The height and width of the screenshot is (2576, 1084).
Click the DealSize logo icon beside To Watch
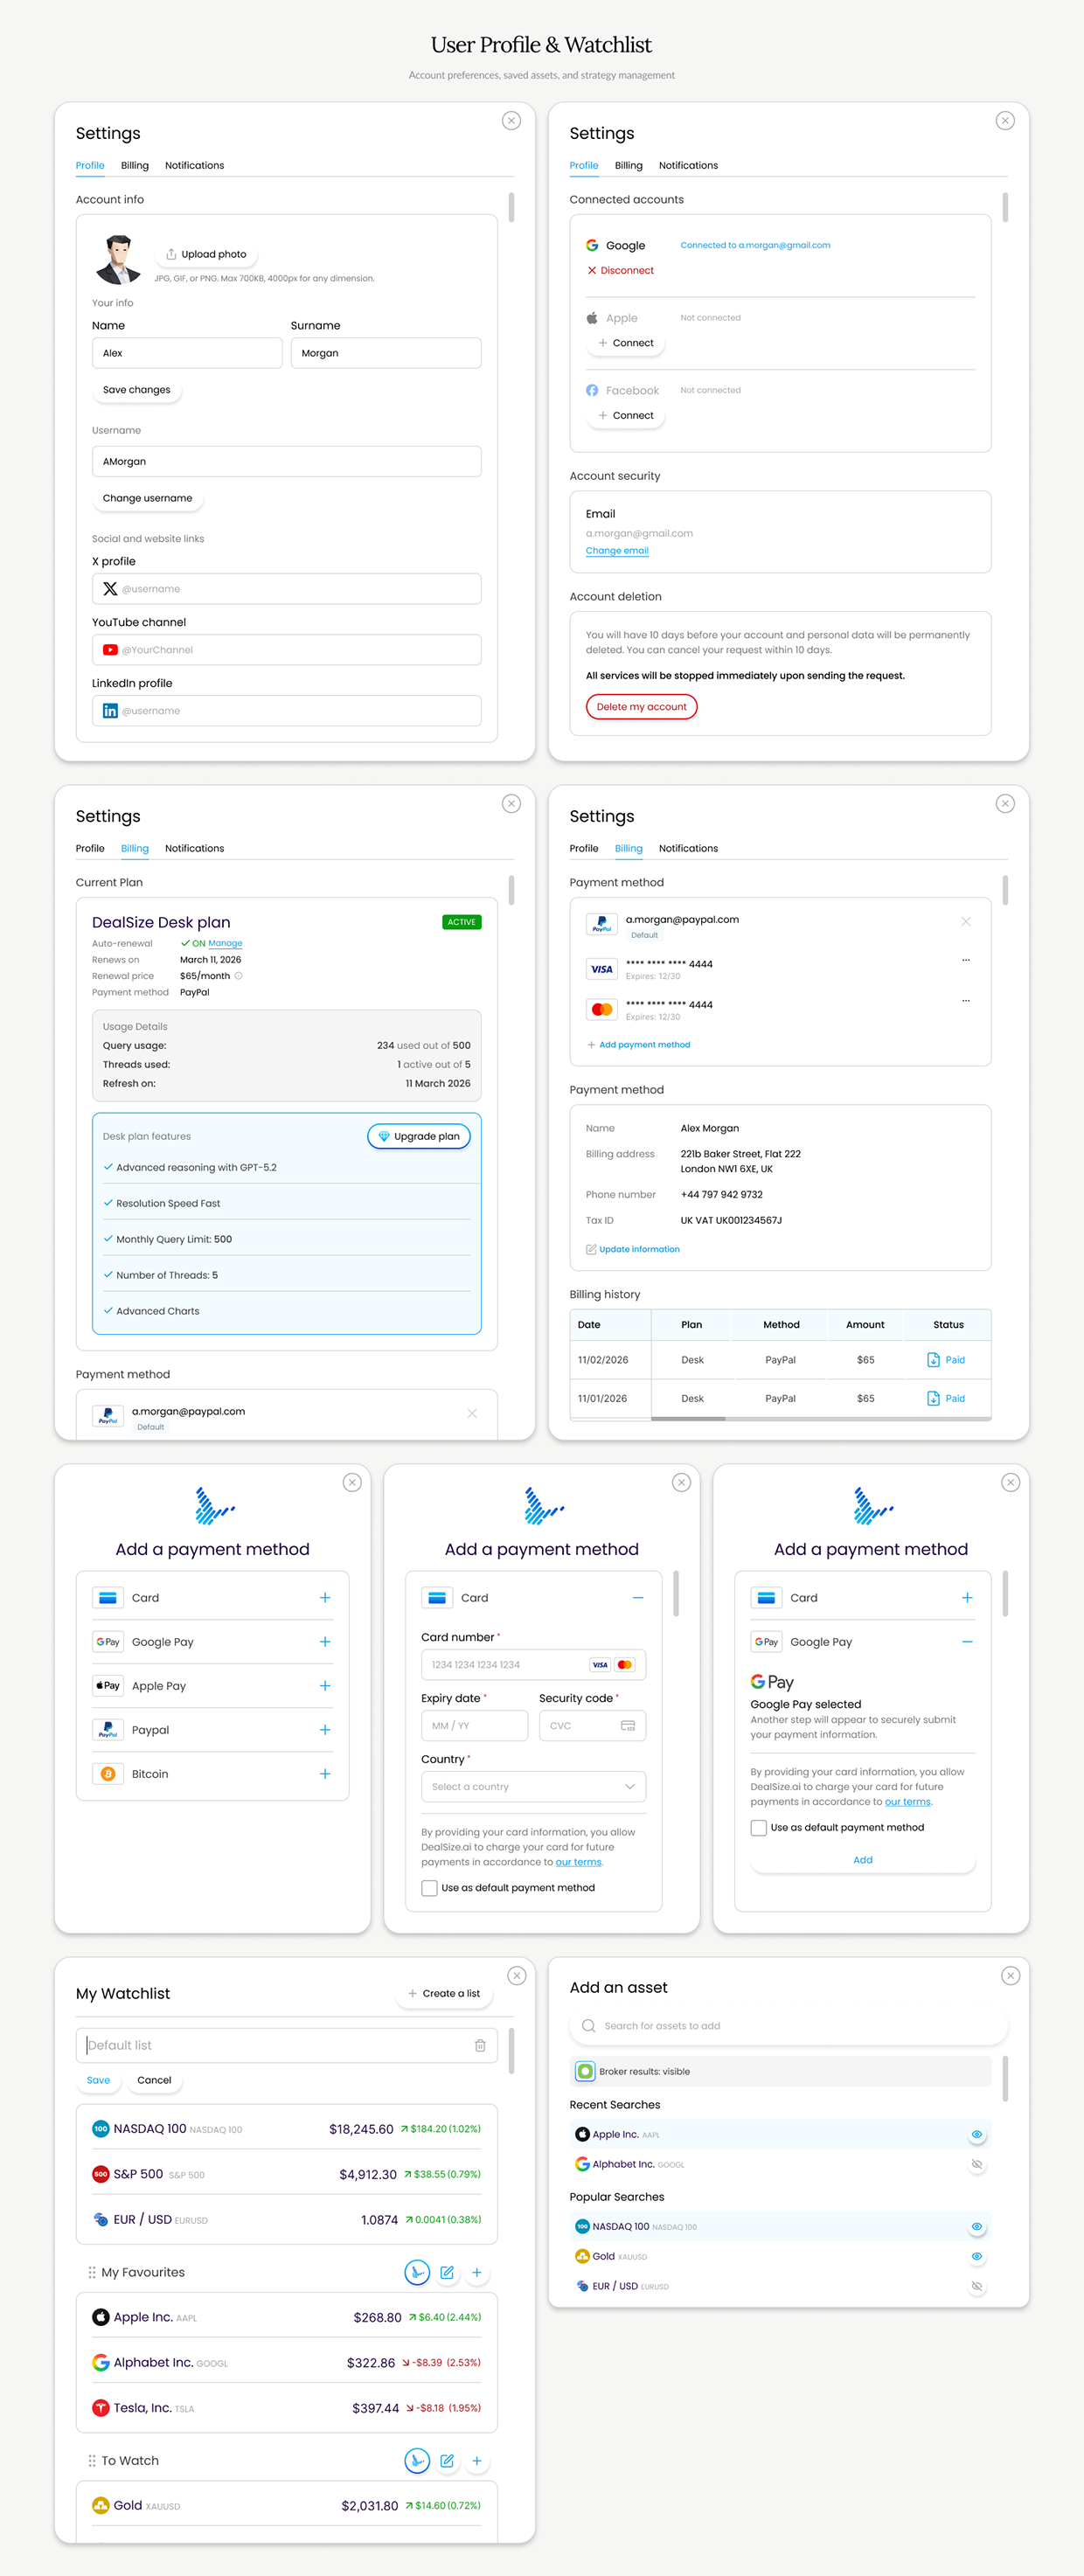pyautogui.click(x=417, y=2460)
